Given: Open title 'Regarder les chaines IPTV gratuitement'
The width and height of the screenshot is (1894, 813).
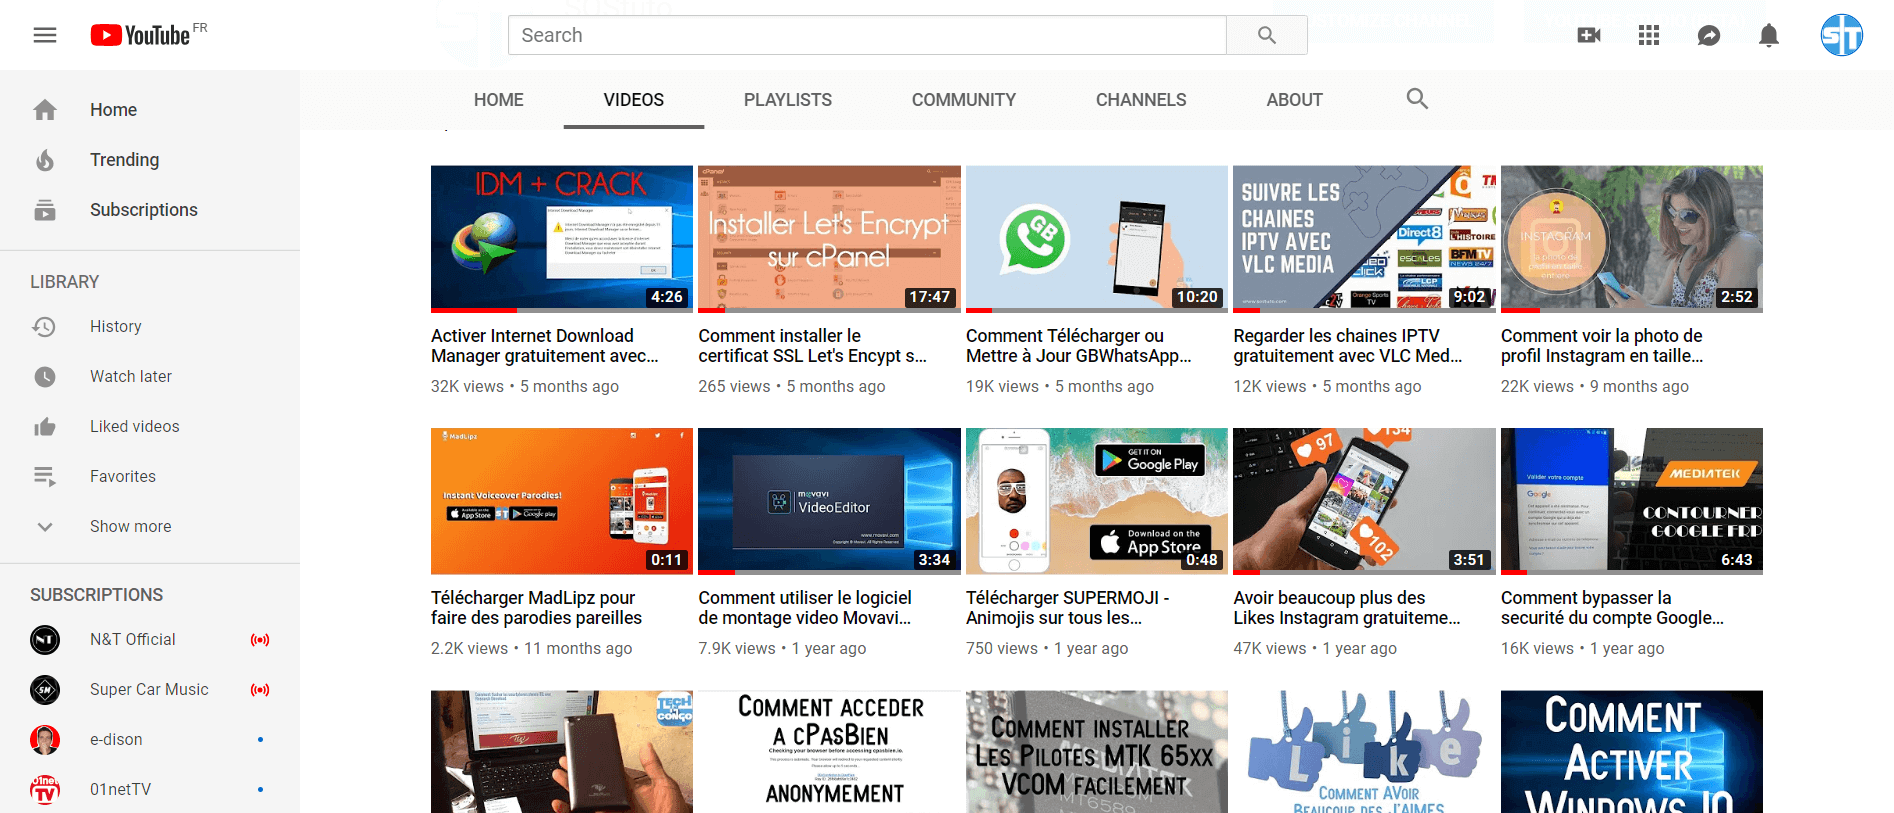Looking at the screenshot, I should click(x=1348, y=346).
